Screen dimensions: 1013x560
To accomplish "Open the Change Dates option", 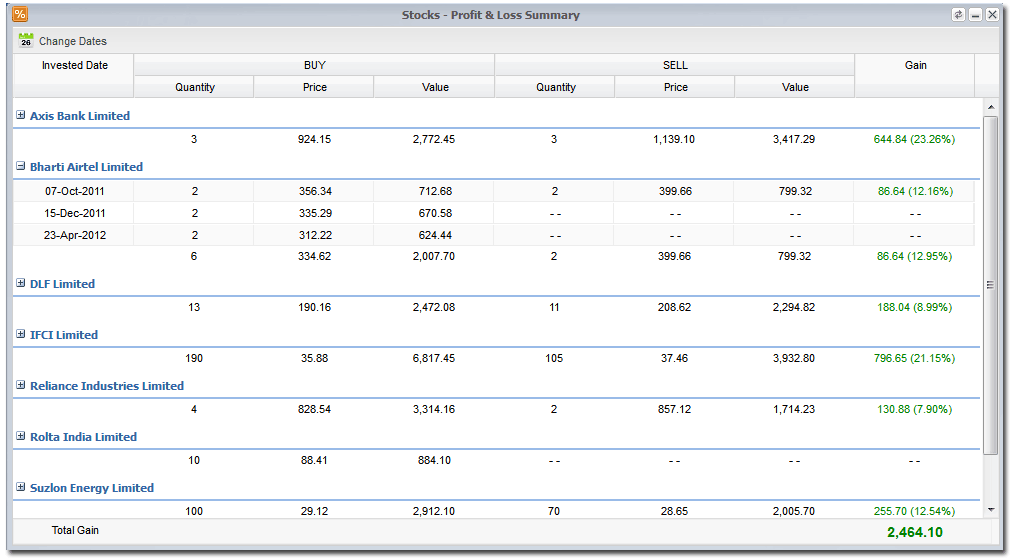I will pos(72,41).
